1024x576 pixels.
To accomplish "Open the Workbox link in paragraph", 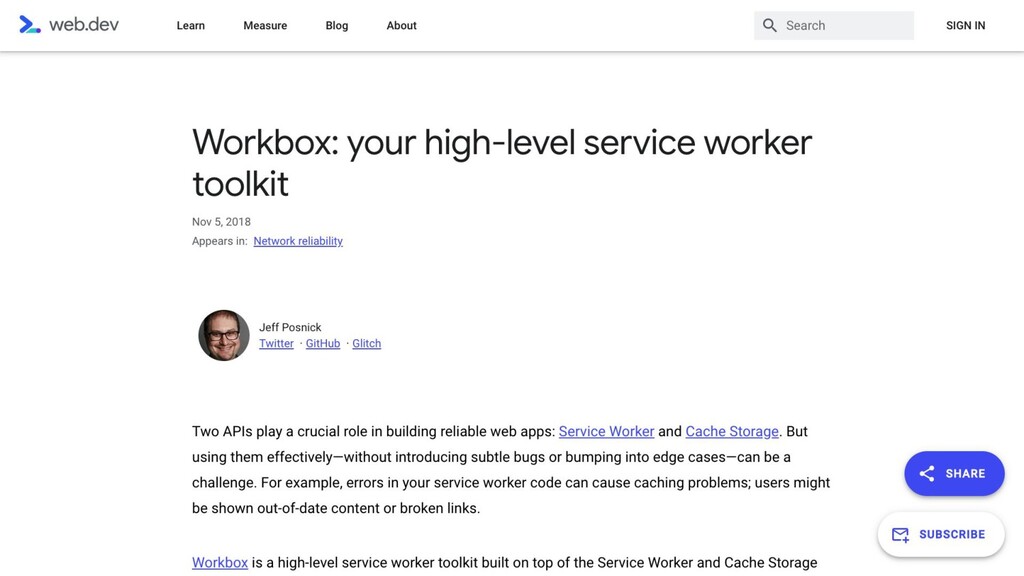I will tap(220, 563).
